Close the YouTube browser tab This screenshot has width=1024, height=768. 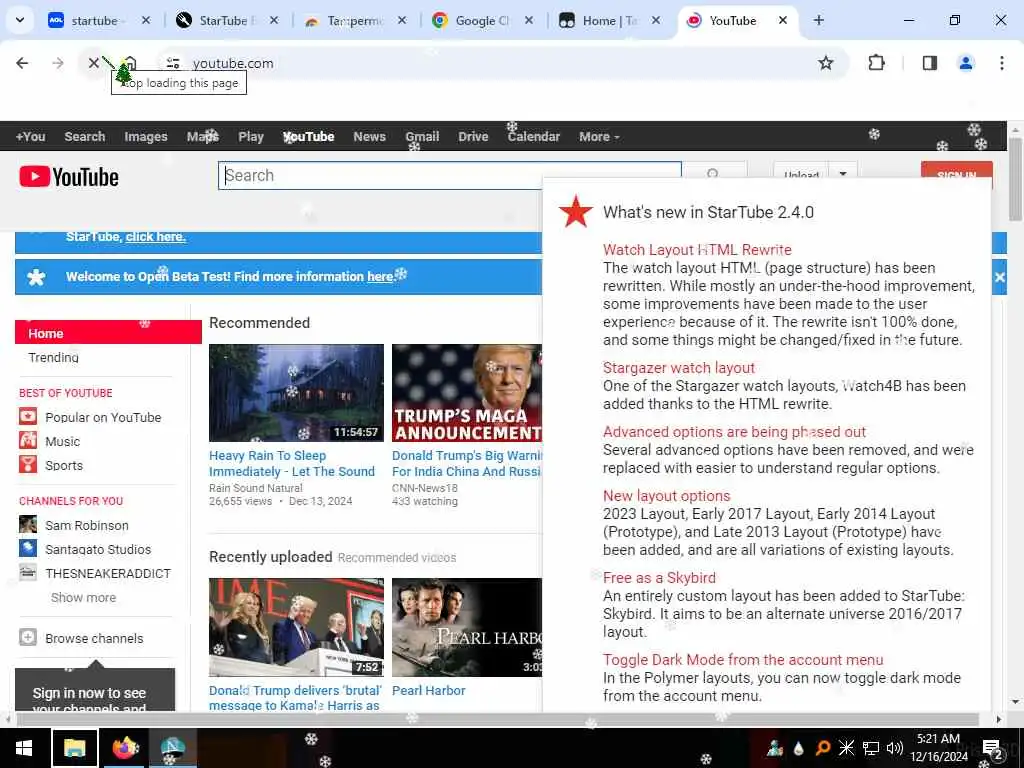[x=782, y=20]
